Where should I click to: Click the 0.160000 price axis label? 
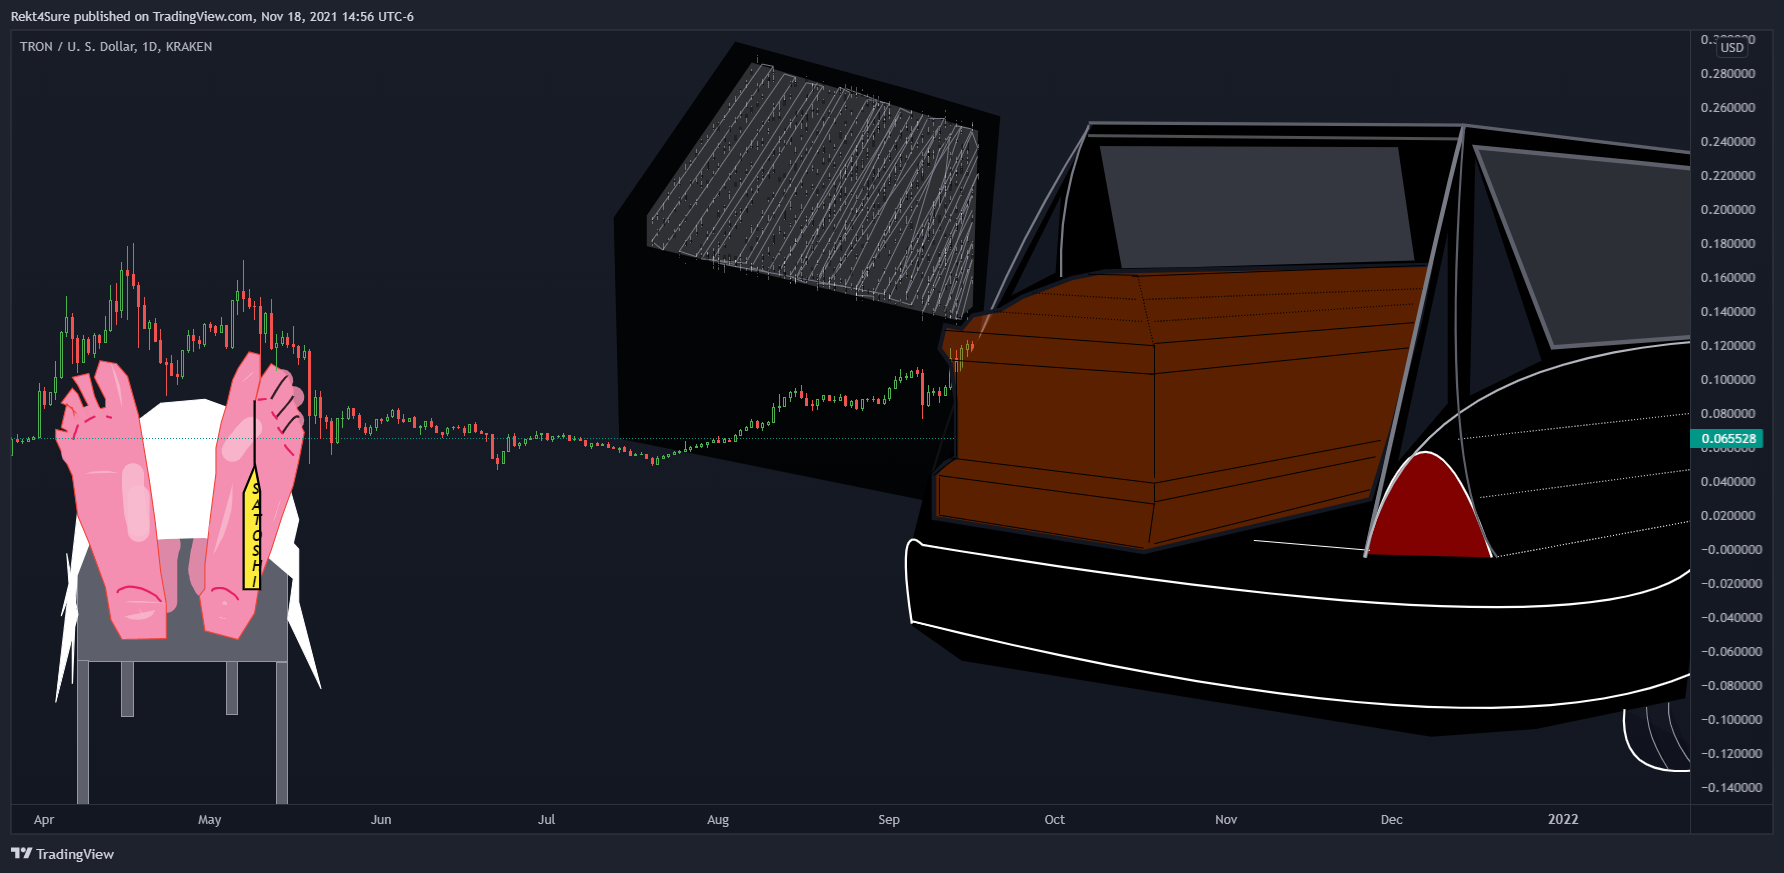click(x=1728, y=278)
